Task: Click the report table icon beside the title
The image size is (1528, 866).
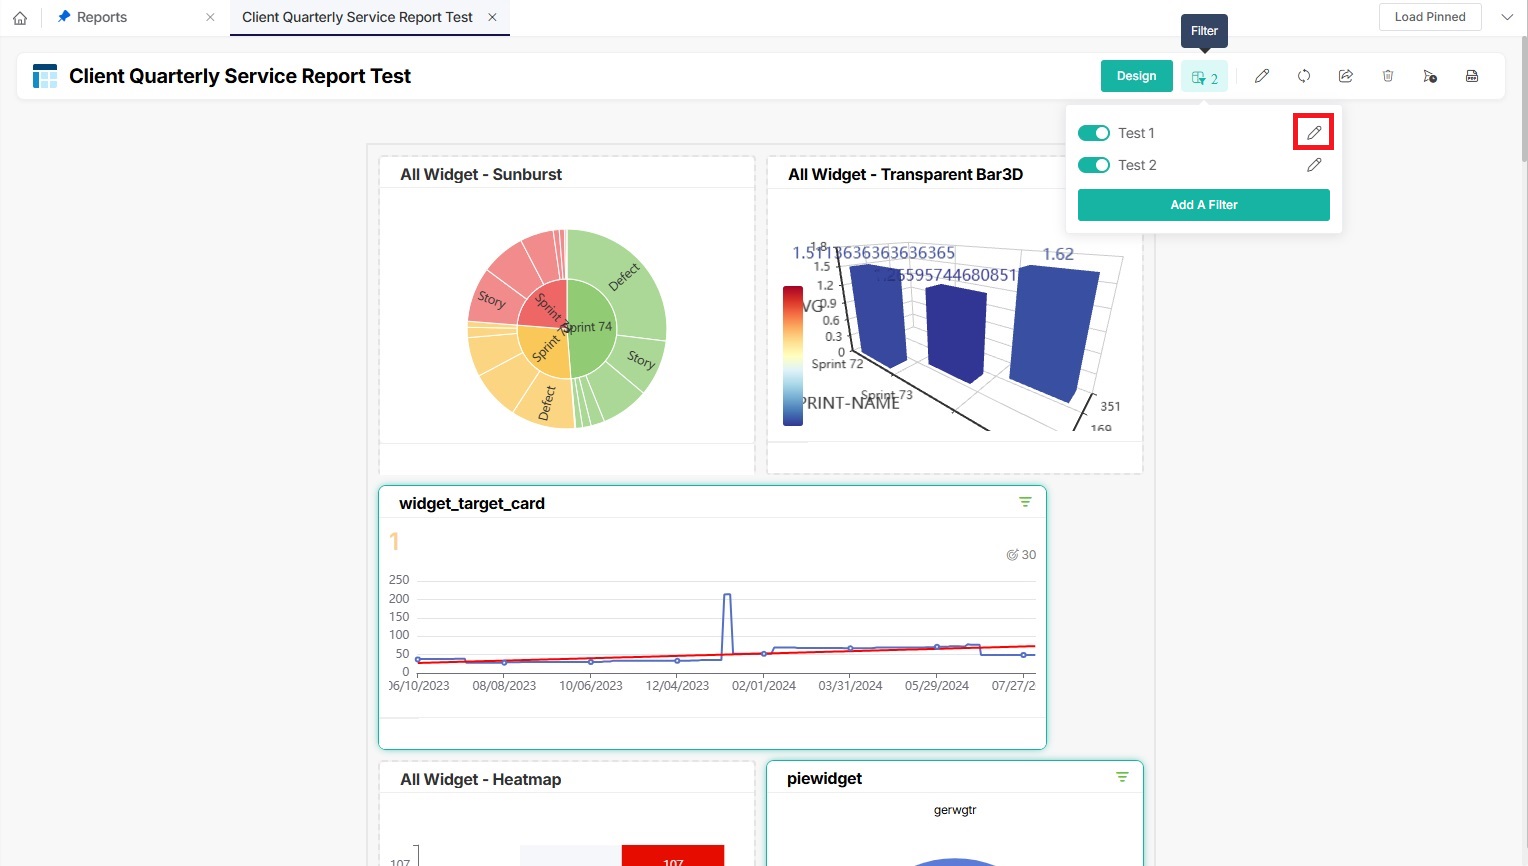Action: pyautogui.click(x=45, y=76)
